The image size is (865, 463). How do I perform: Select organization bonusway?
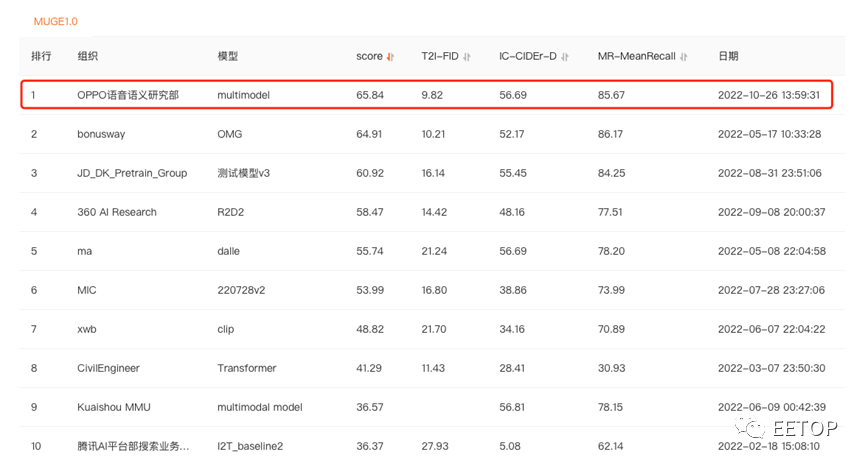click(x=101, y=134)
